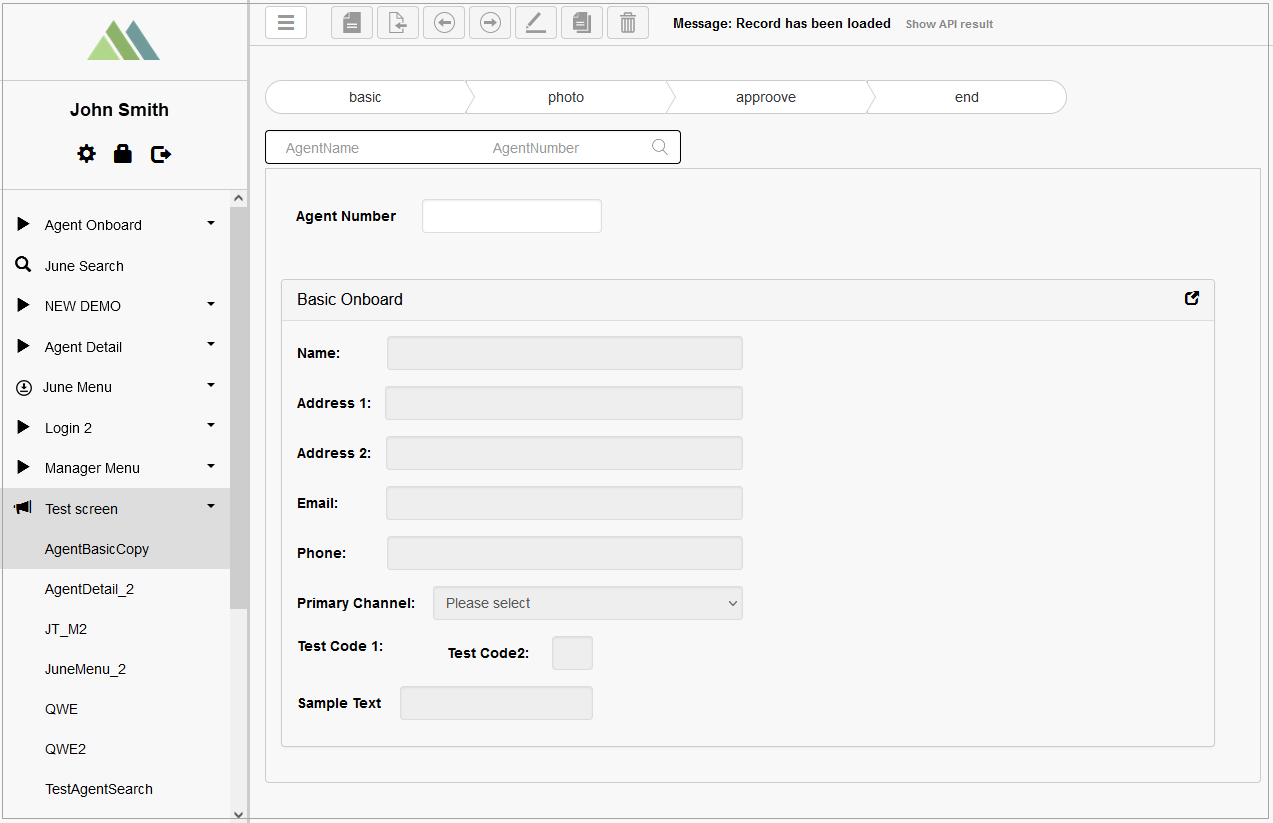1273x823 pixels.
Task: Expand the NEW DEMO menu caret
Action: tap(211, 304)
